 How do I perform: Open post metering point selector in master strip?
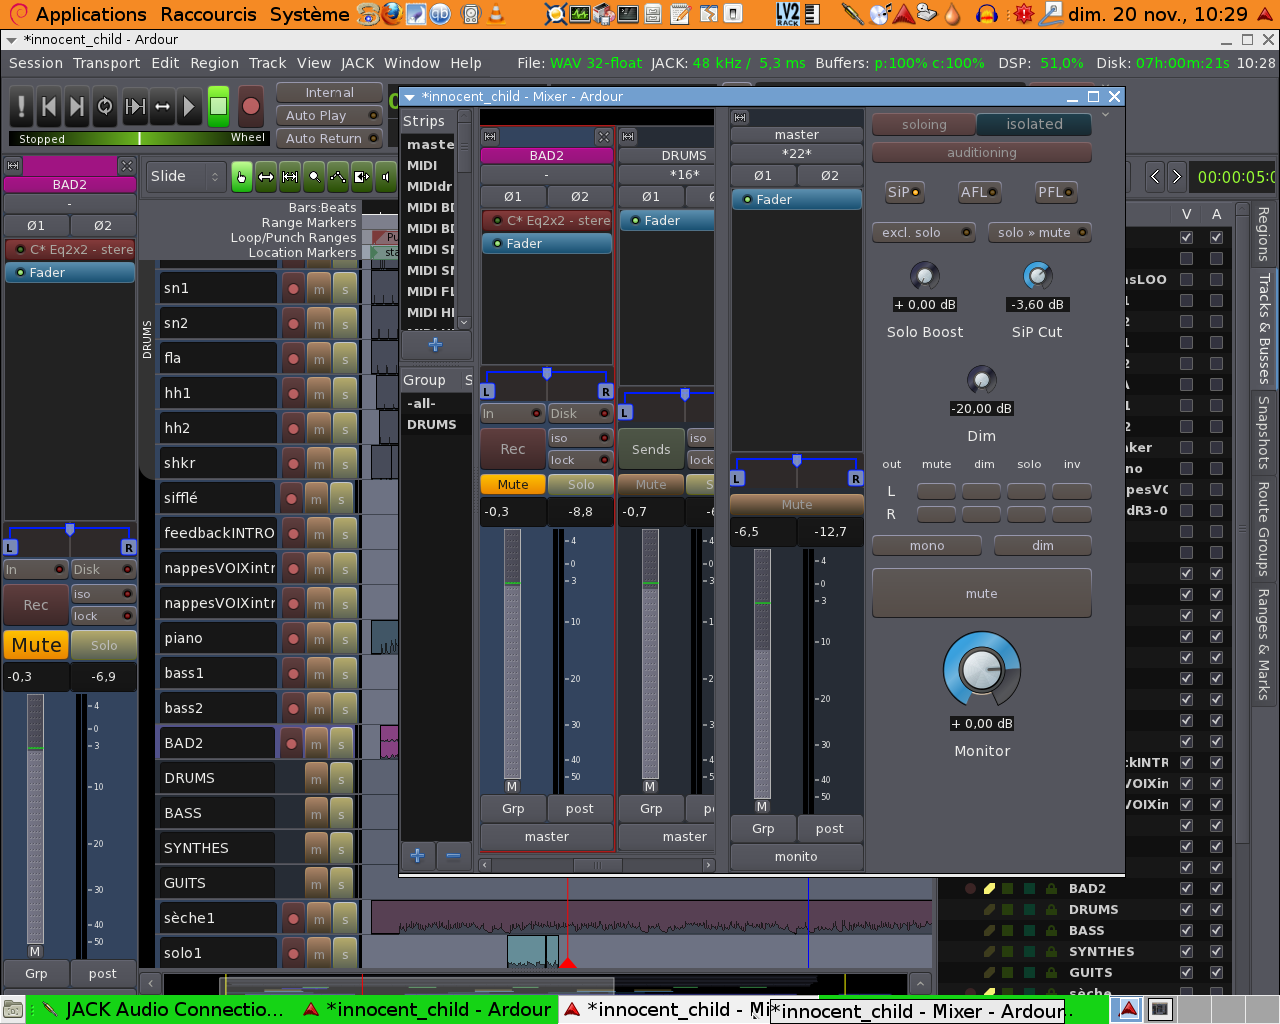click(830, 829)
